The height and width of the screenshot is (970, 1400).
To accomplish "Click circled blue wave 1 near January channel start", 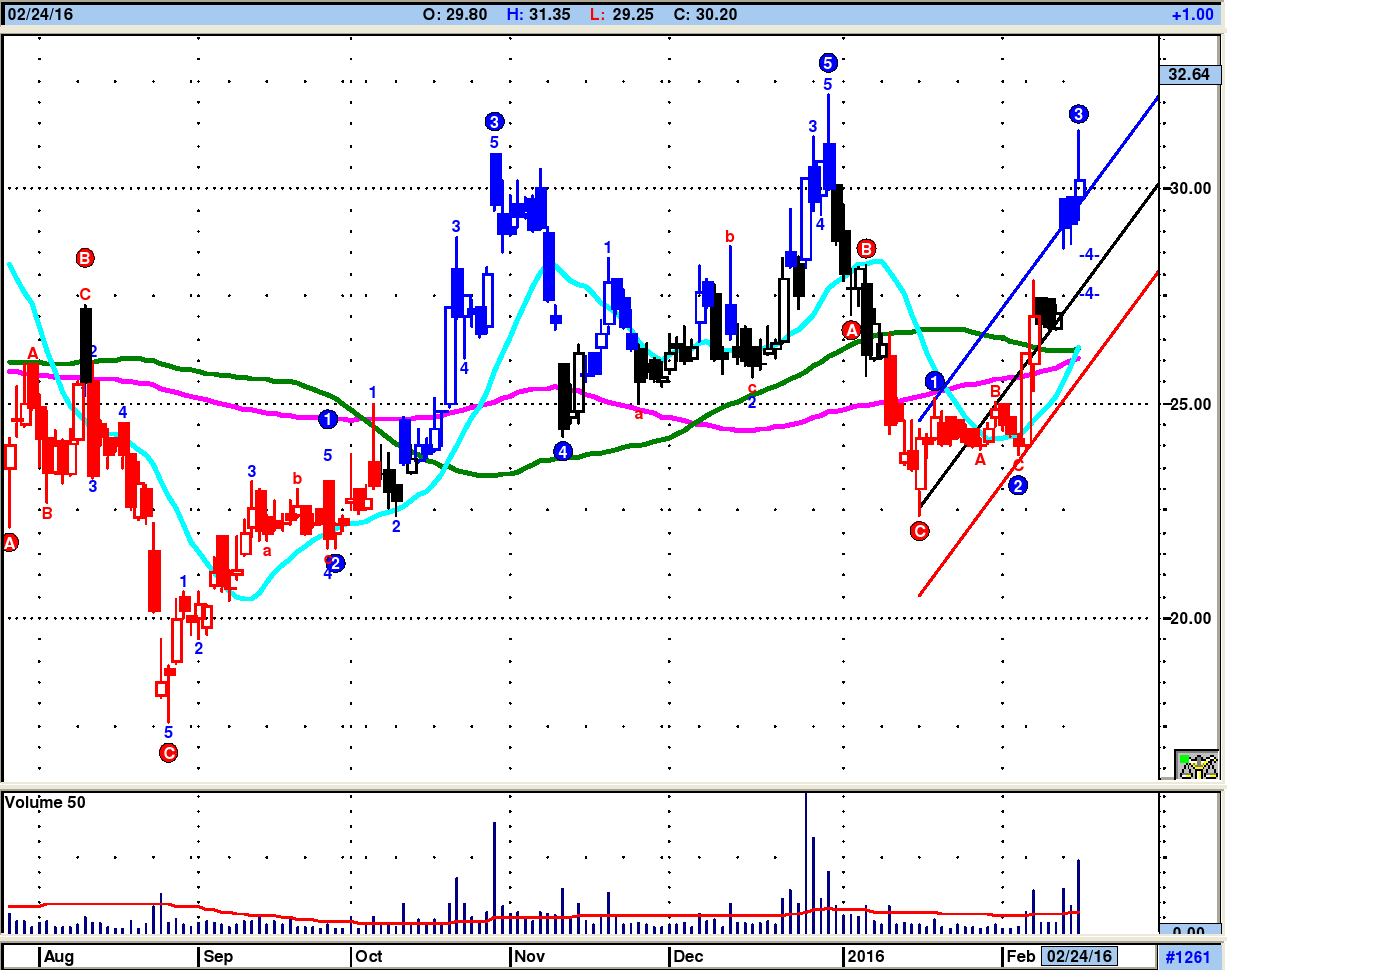I will point(934,381).
